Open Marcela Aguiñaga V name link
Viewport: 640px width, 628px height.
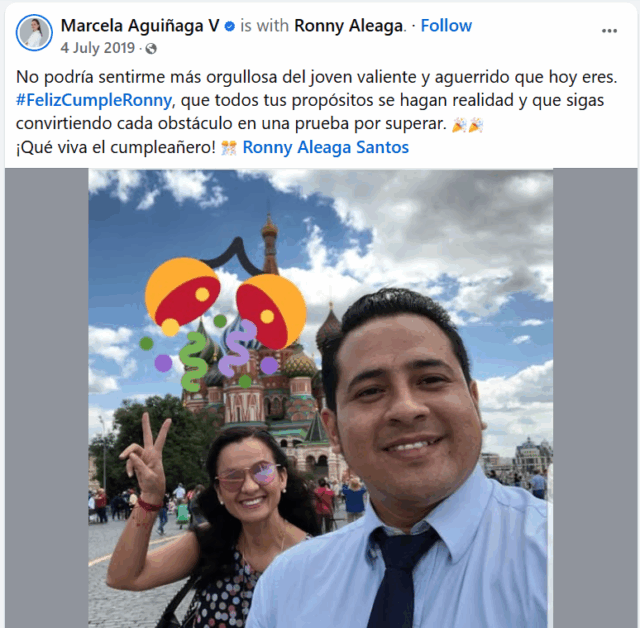tap(140, 26)
